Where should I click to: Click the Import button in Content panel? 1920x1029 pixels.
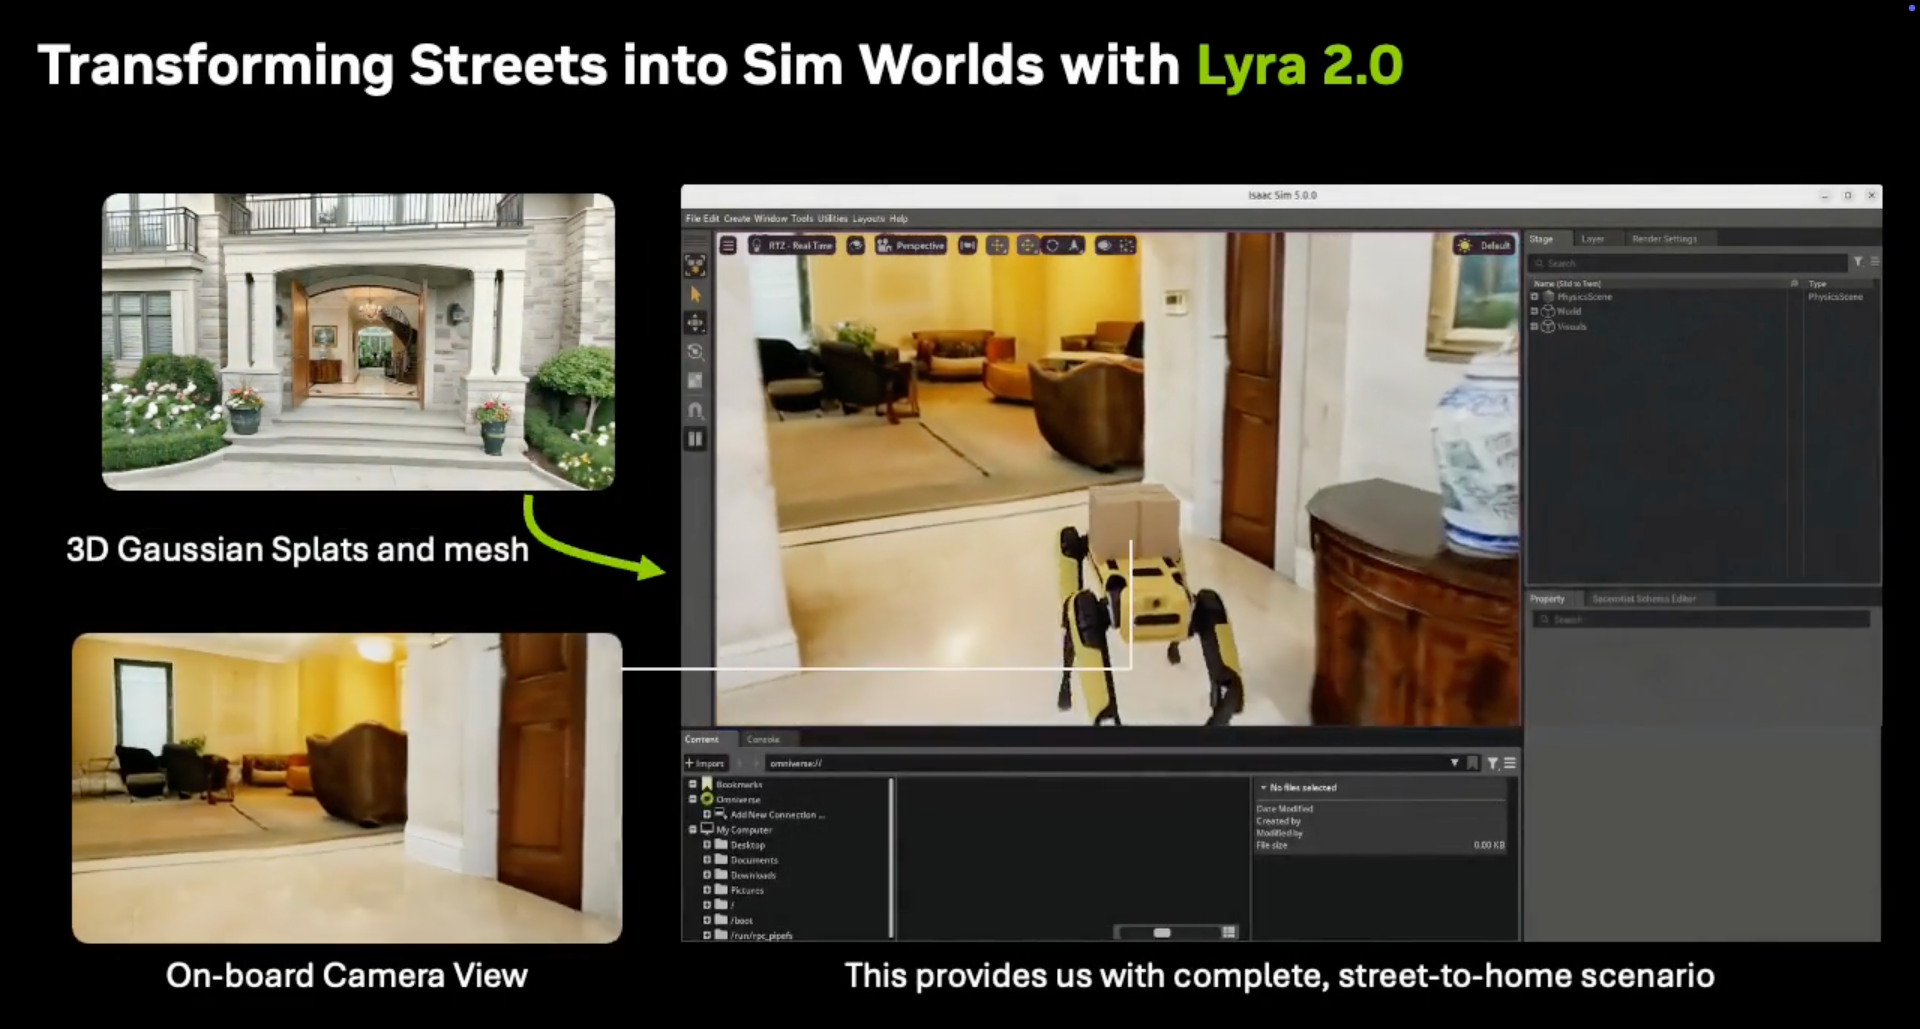click(706, 763)
